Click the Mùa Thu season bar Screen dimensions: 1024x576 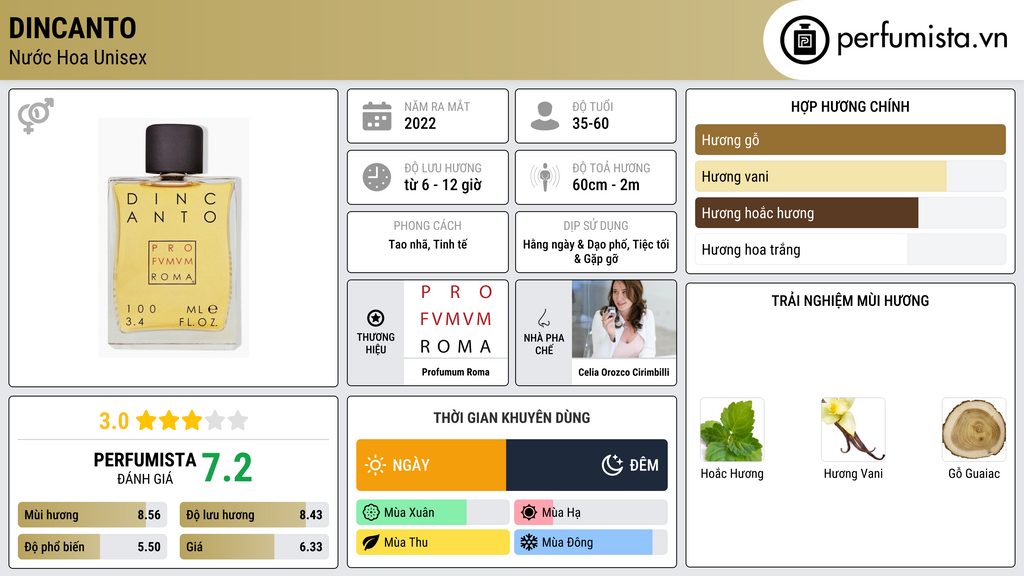[x=433, y=542]
